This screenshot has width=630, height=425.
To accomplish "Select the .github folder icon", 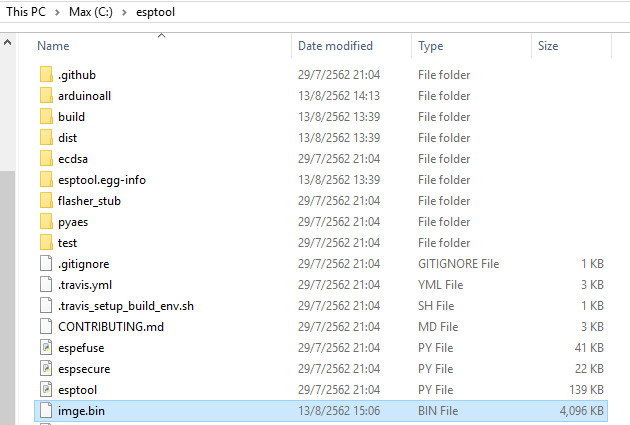I will pos(46,75).
